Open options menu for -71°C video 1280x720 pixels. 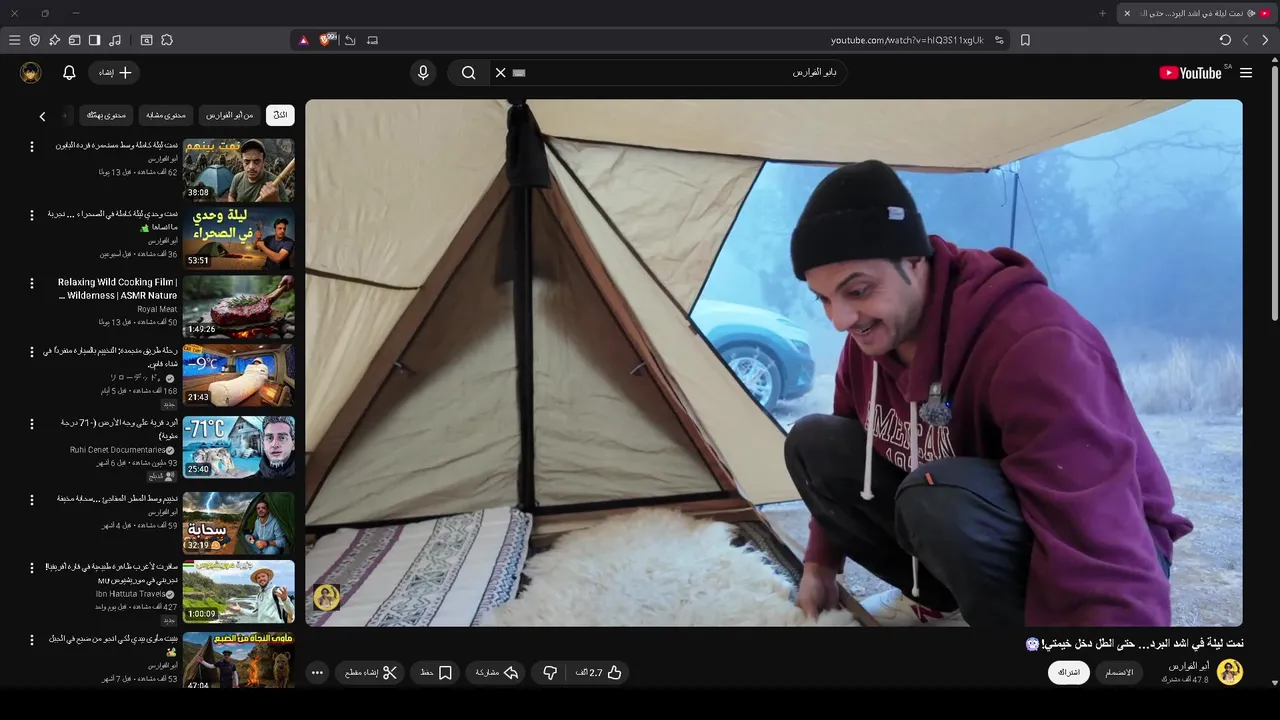pyautogui.click(x=31, y=424)
